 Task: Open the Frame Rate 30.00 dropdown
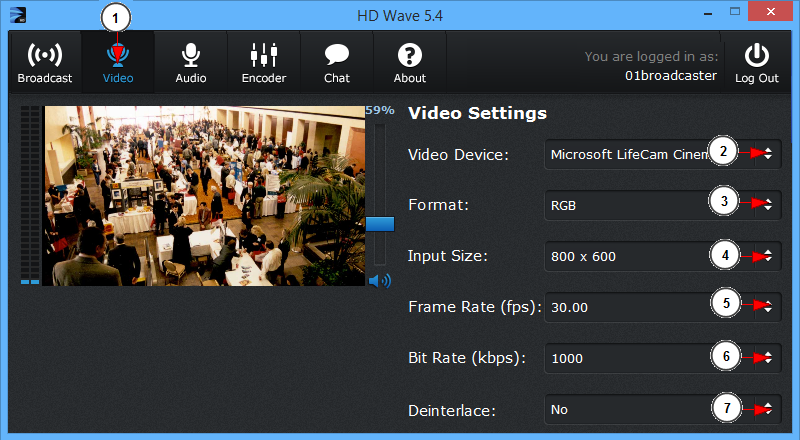(x=663, y=307)
